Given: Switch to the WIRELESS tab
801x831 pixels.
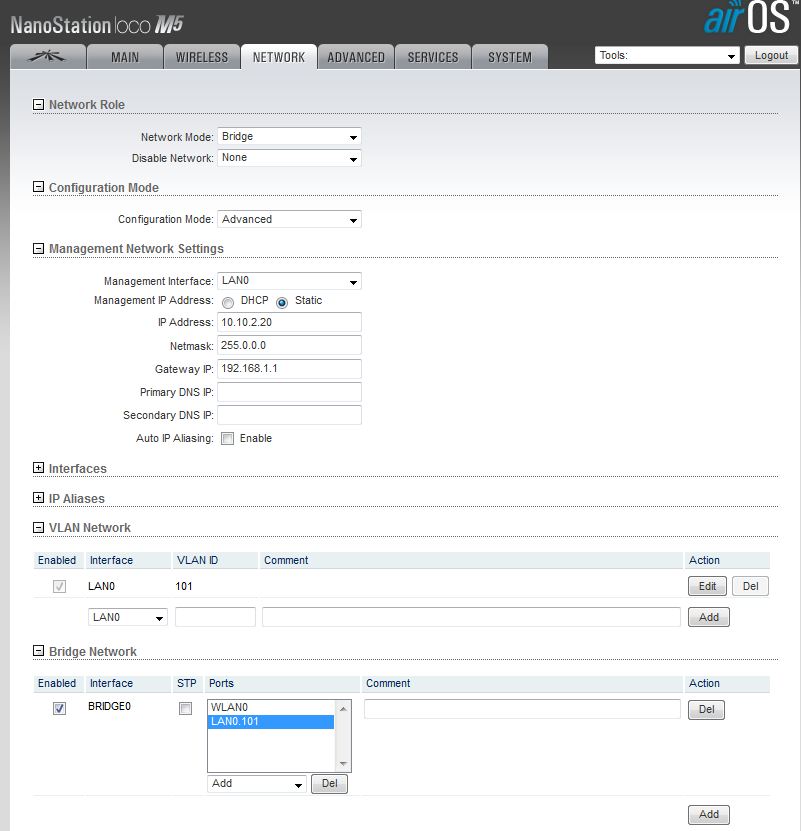Looking at the screenshot, I should [x=201, y=57].
